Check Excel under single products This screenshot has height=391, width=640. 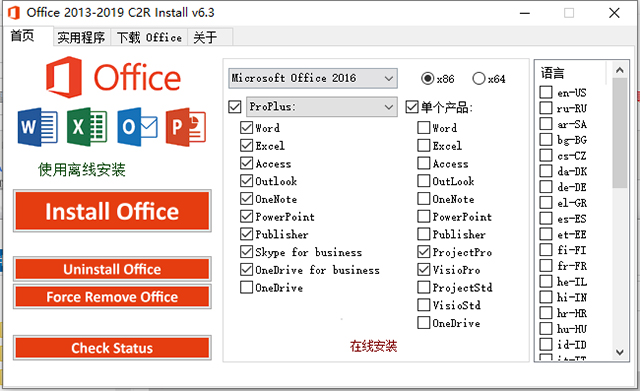coord(424,146)
